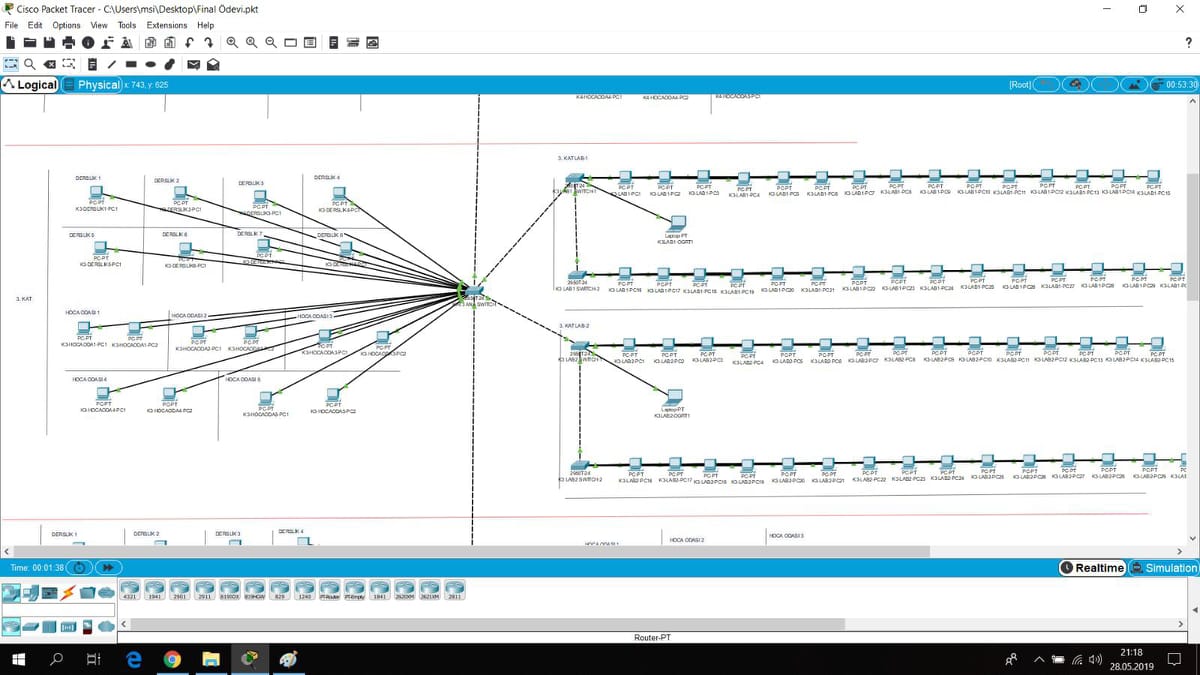1200x675 pixels.
Task: Click the Save file icon
Action: [49, 43]
